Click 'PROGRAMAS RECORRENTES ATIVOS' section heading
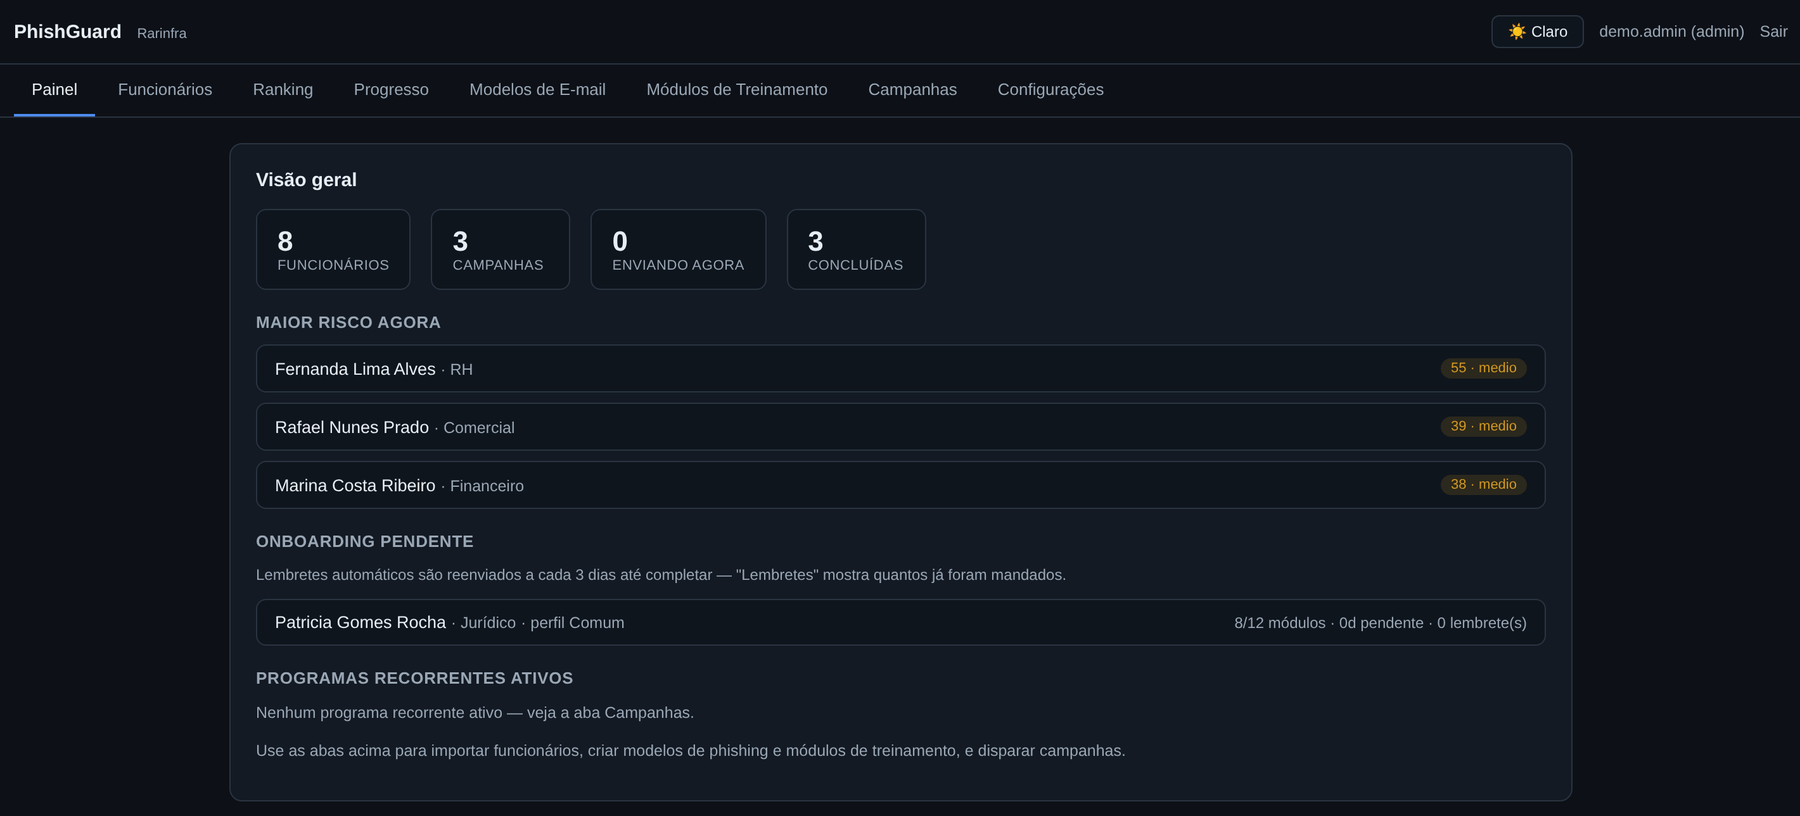 pyautogui.click(x=415, y=679)
